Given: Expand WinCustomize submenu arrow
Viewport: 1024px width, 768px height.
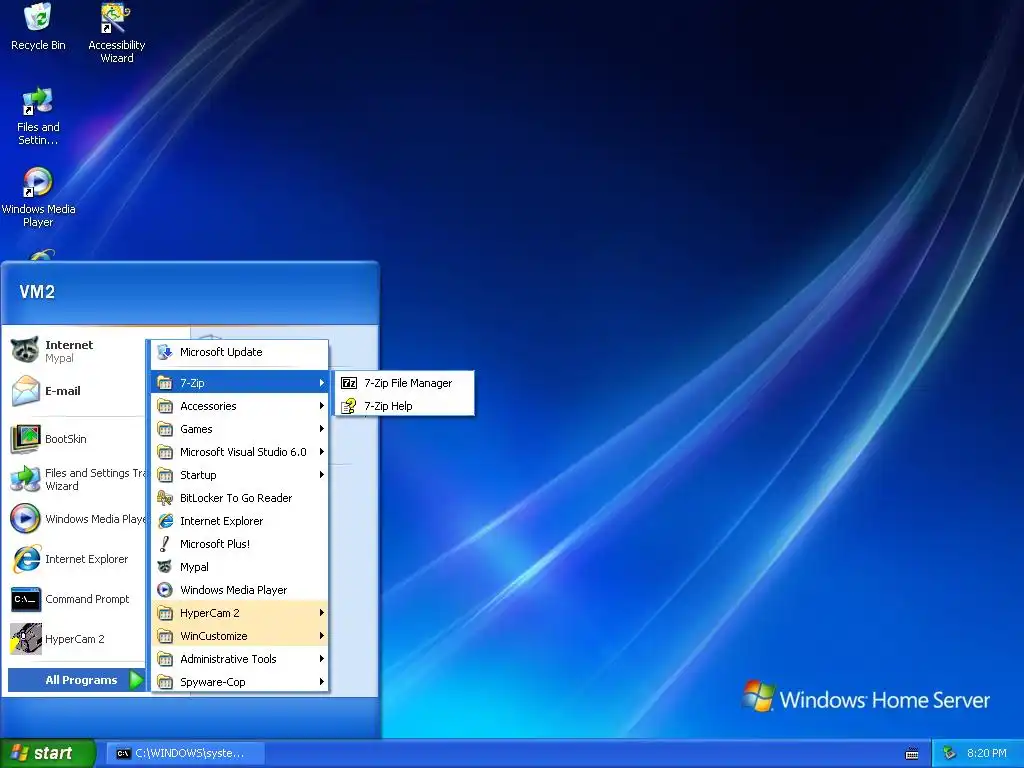Looking at the screenshot, I should pyautogui.click(x=321, y=636).
